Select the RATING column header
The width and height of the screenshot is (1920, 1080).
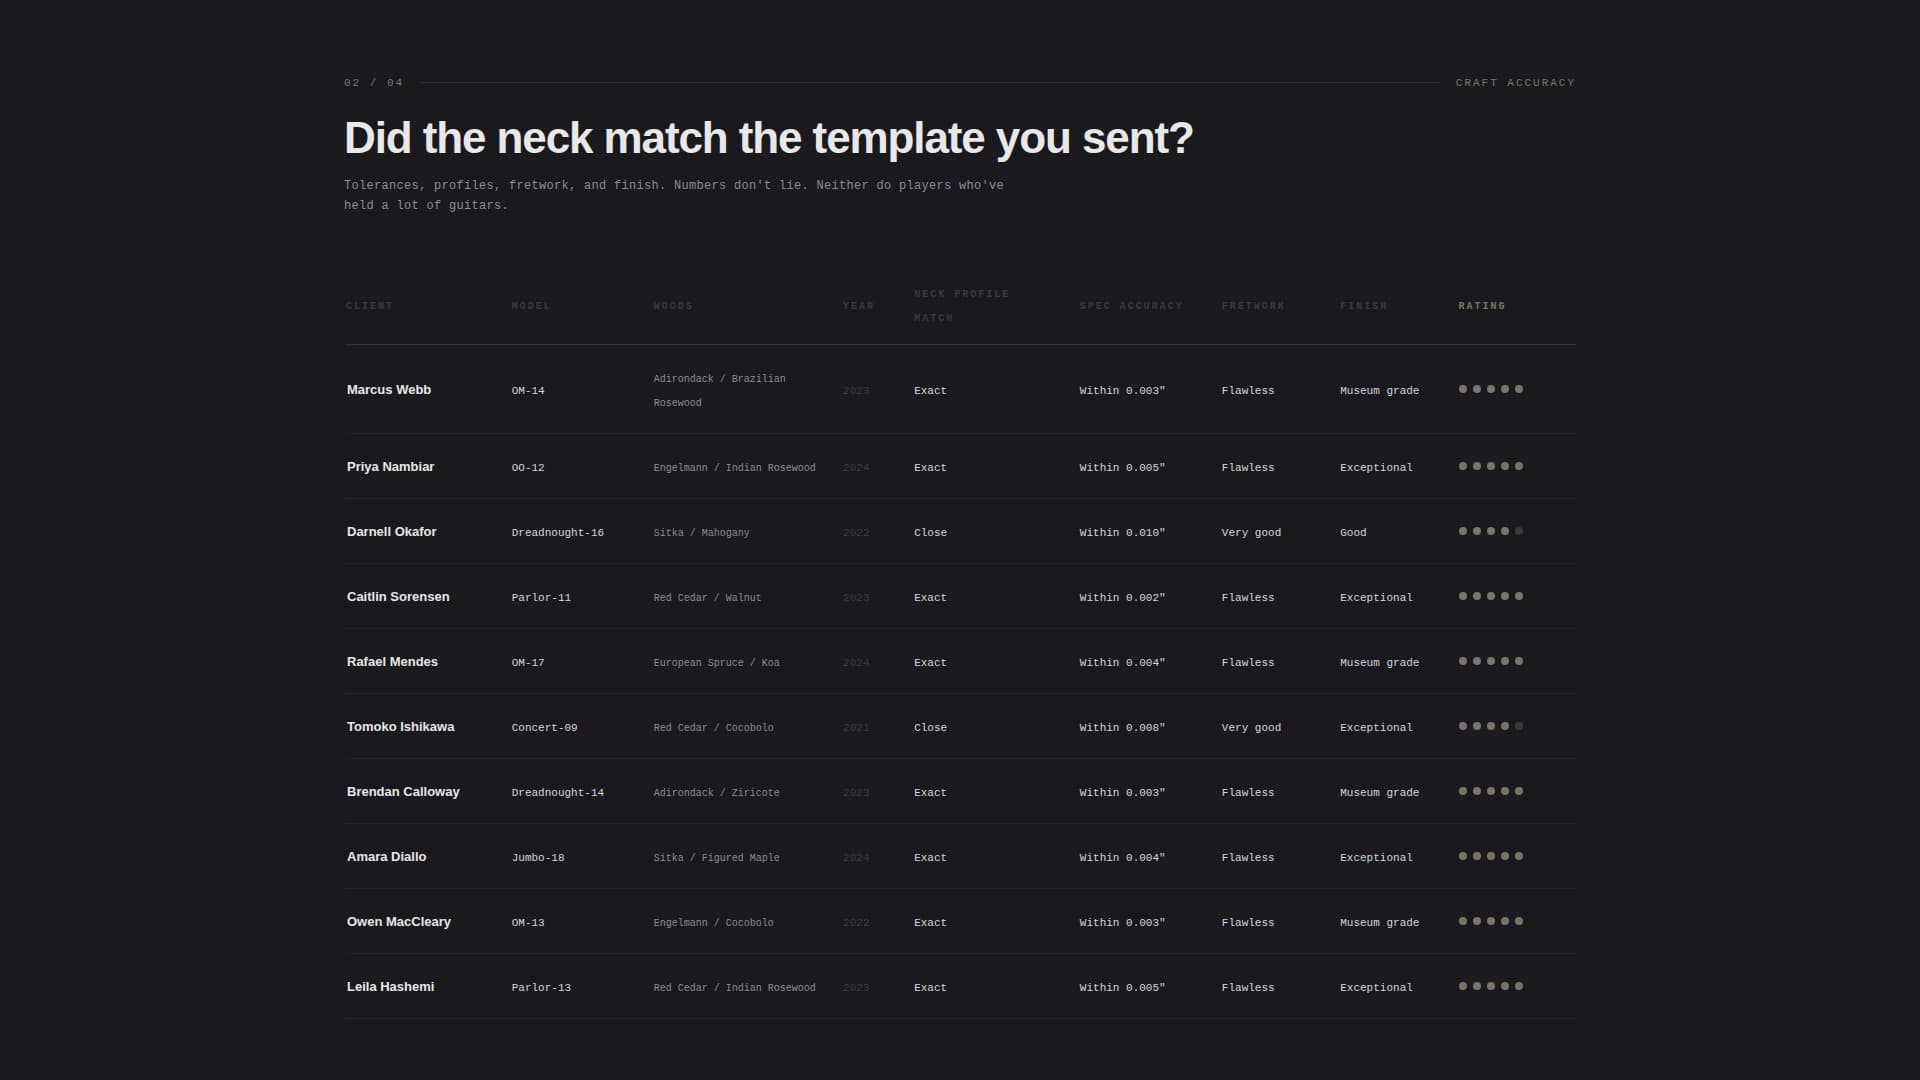click(x=1481, y=306)
